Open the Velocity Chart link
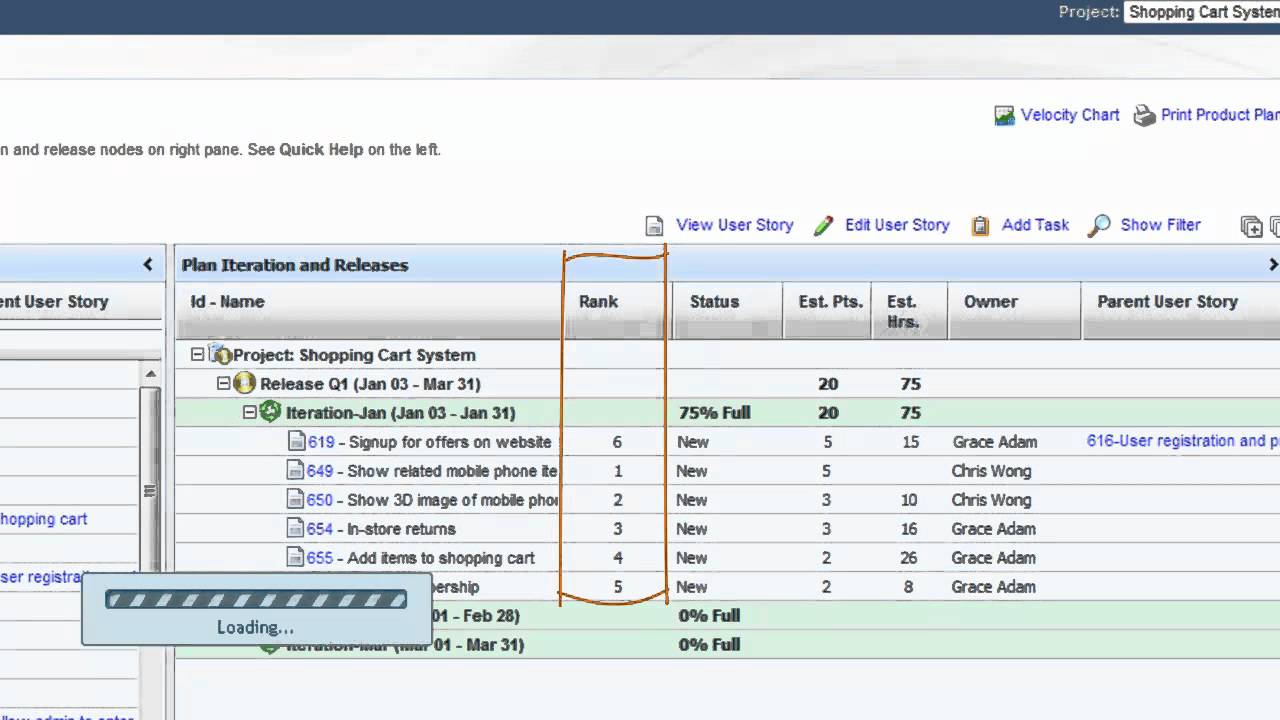 [1070, 115]
